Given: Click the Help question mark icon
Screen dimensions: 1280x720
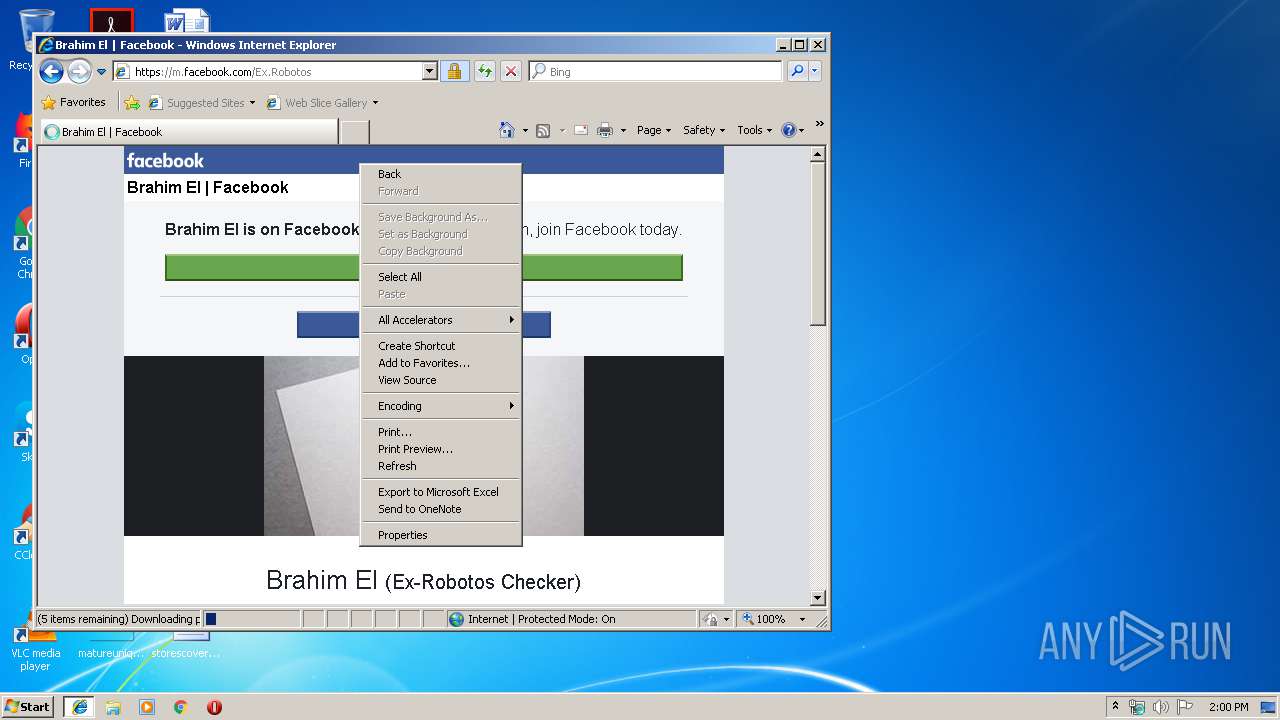Looking at the screenshot, I should click(788, 130).
